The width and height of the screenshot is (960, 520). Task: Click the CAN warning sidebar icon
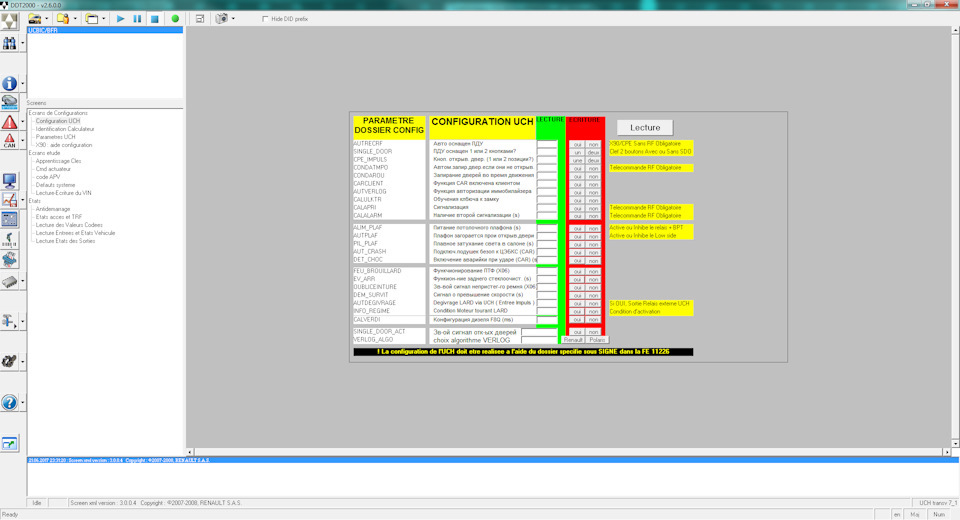(9, 141)
